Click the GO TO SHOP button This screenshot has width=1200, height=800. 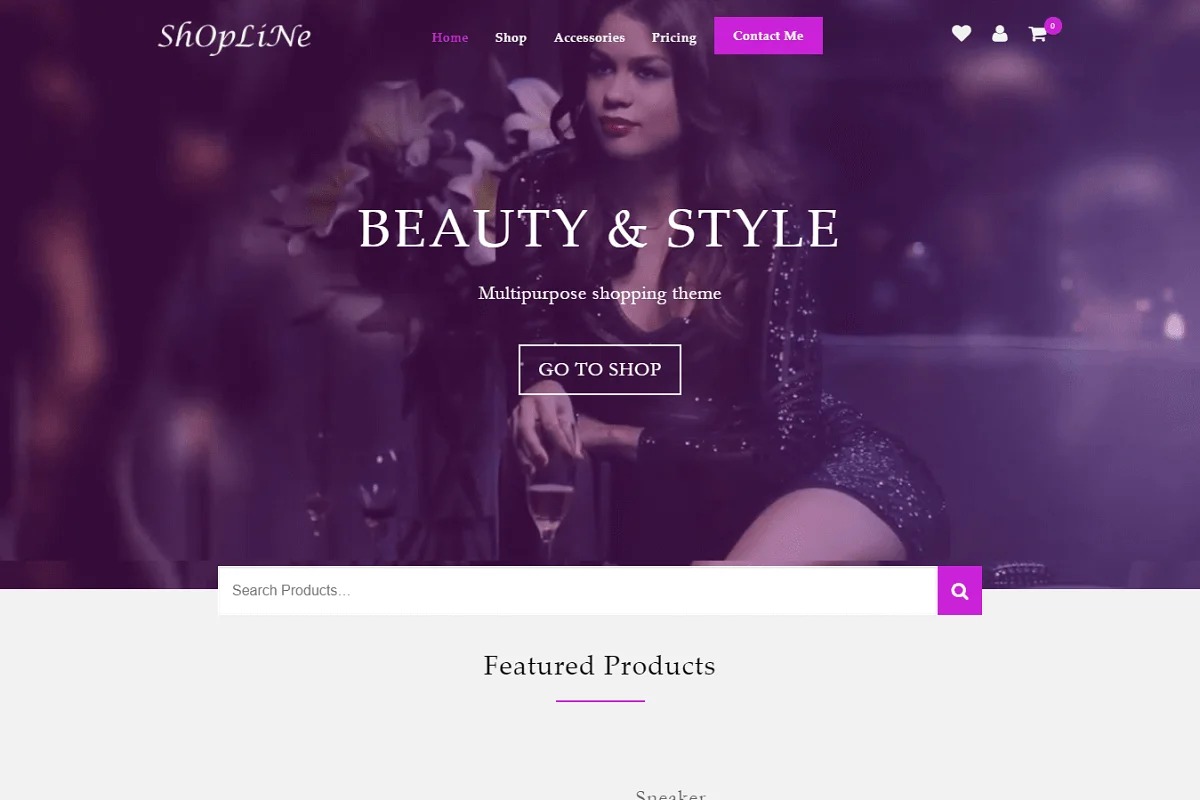(x=600, y=369)
